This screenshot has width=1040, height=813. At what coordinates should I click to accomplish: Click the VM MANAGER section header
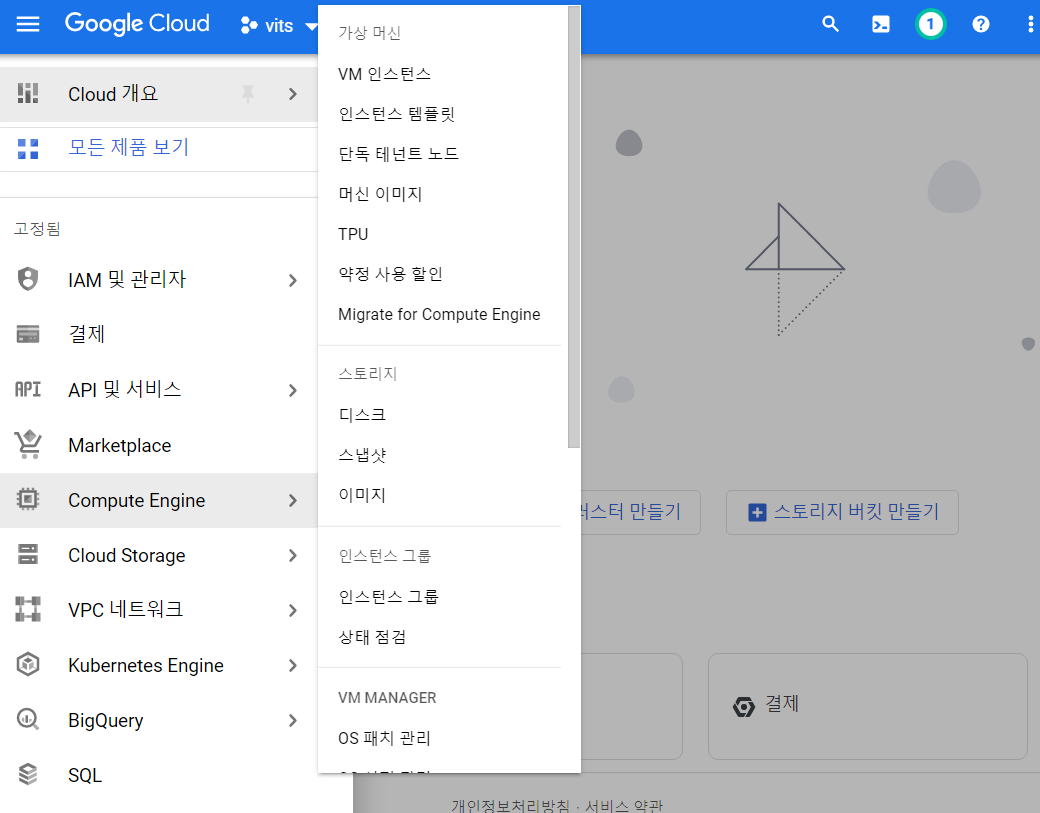point(387,698)
